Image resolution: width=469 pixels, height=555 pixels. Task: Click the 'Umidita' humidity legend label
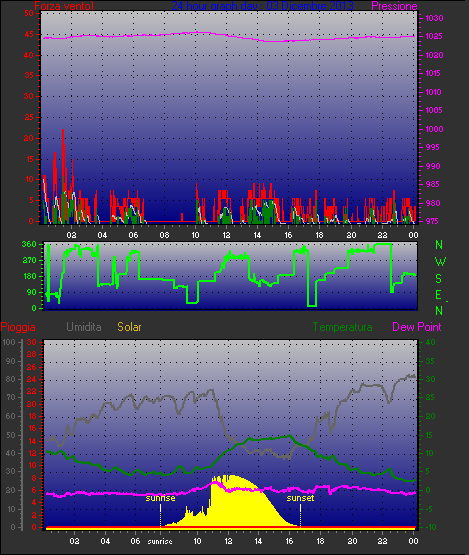point(84,327)
